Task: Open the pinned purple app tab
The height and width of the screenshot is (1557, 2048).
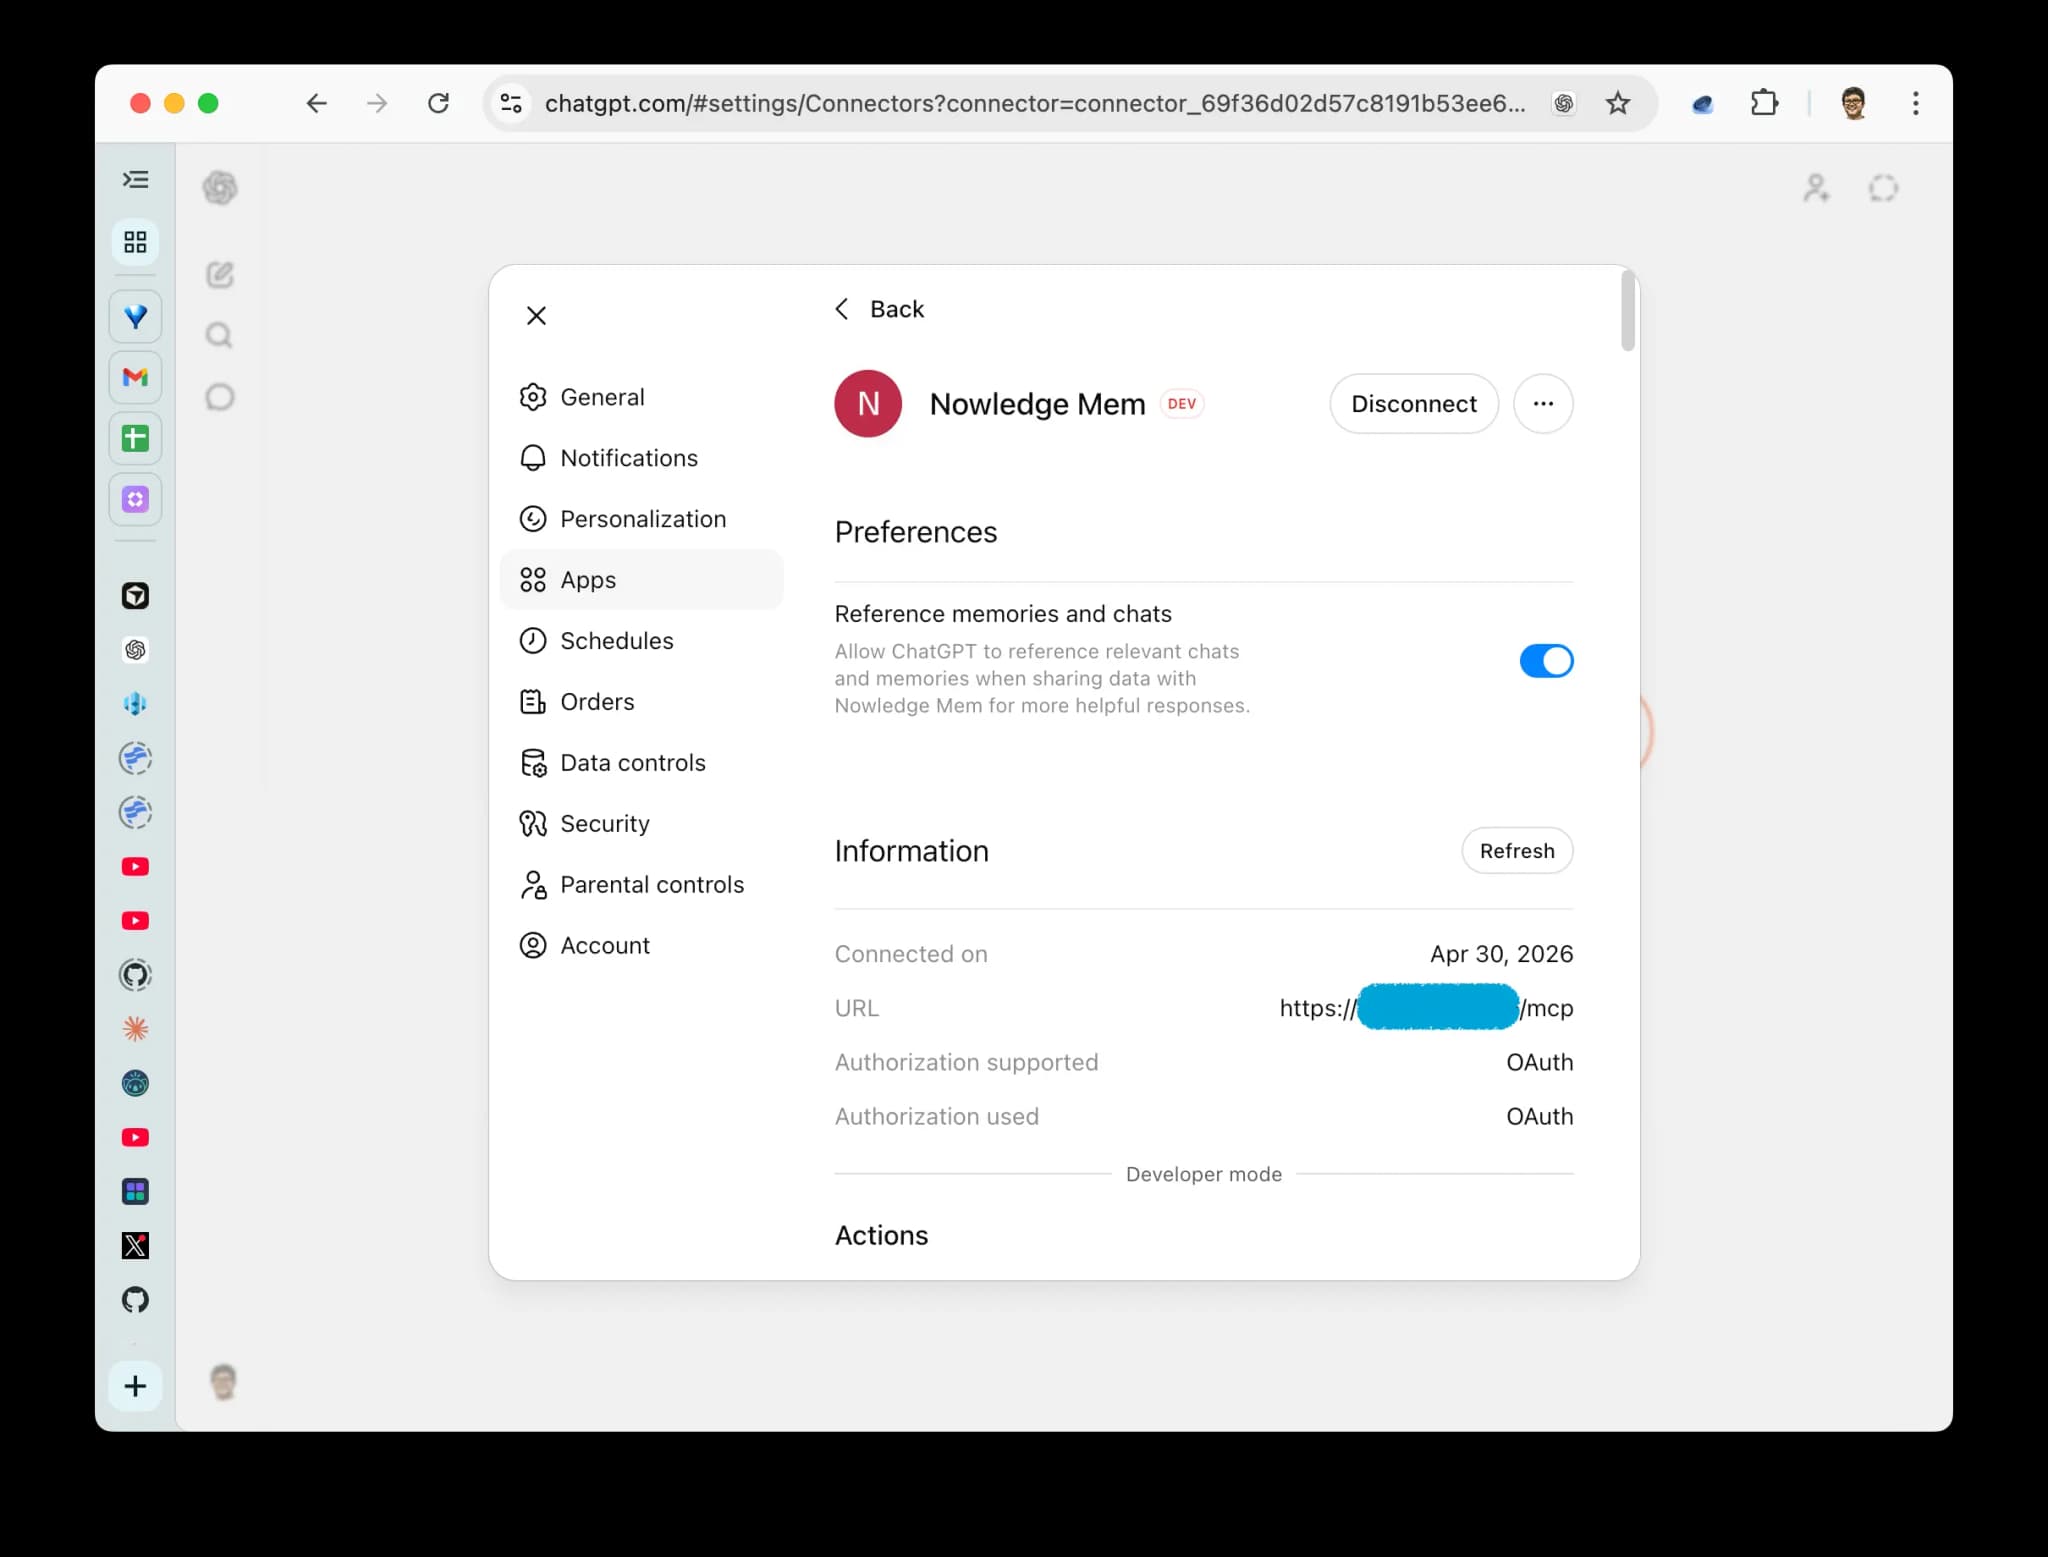Action: [135, 499]
